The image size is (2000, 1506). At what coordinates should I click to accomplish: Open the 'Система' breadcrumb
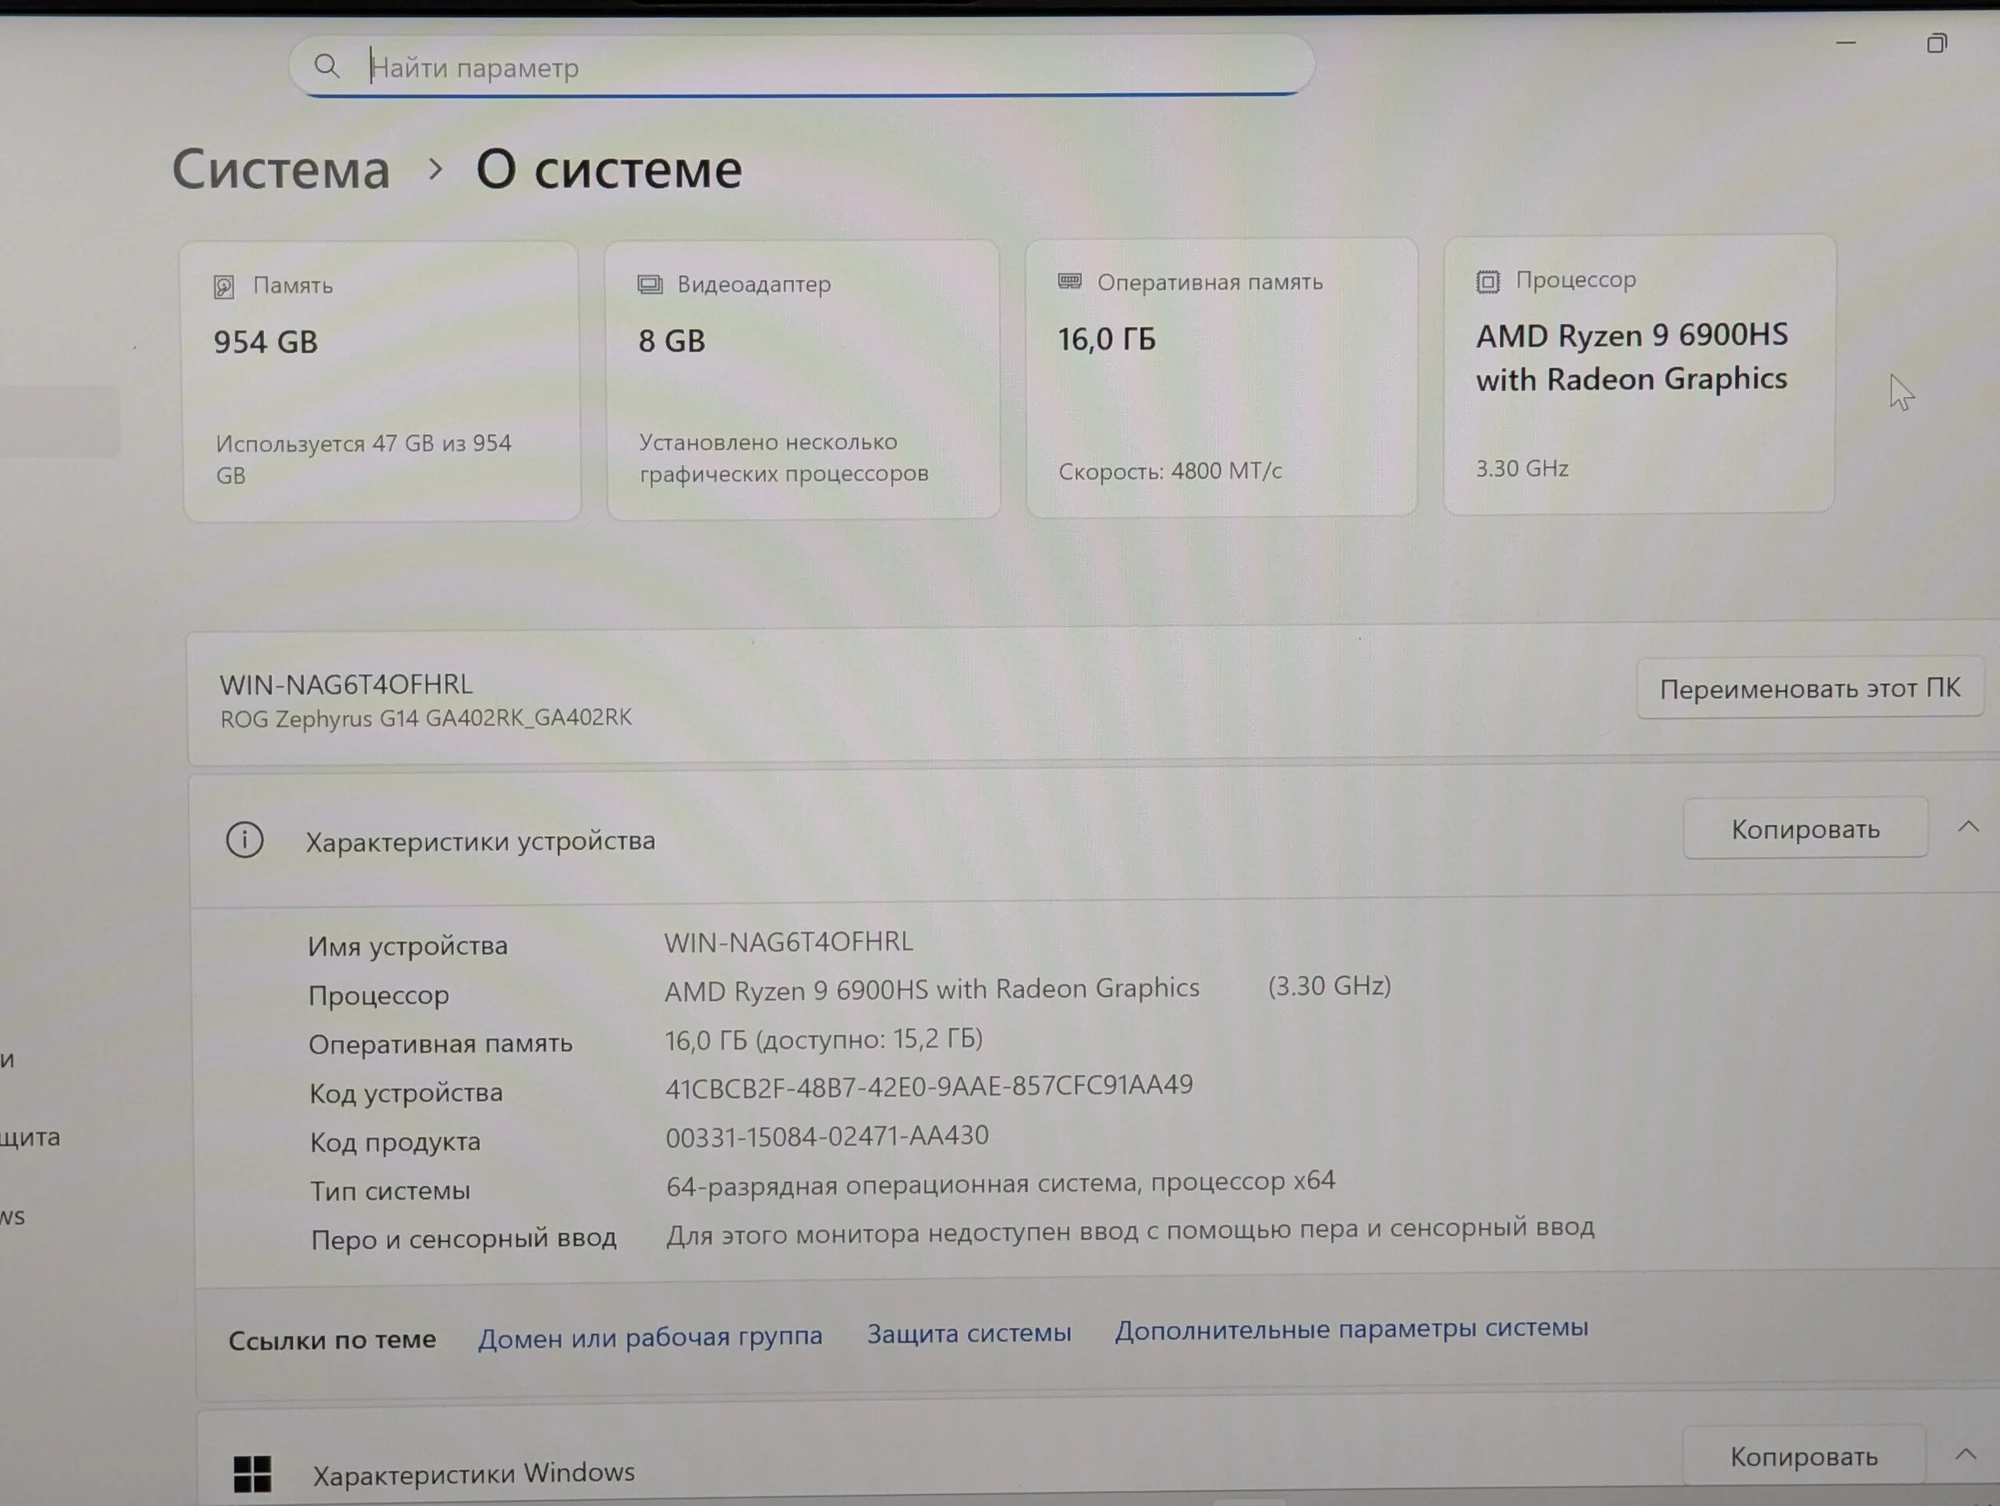tap(281, 169)
